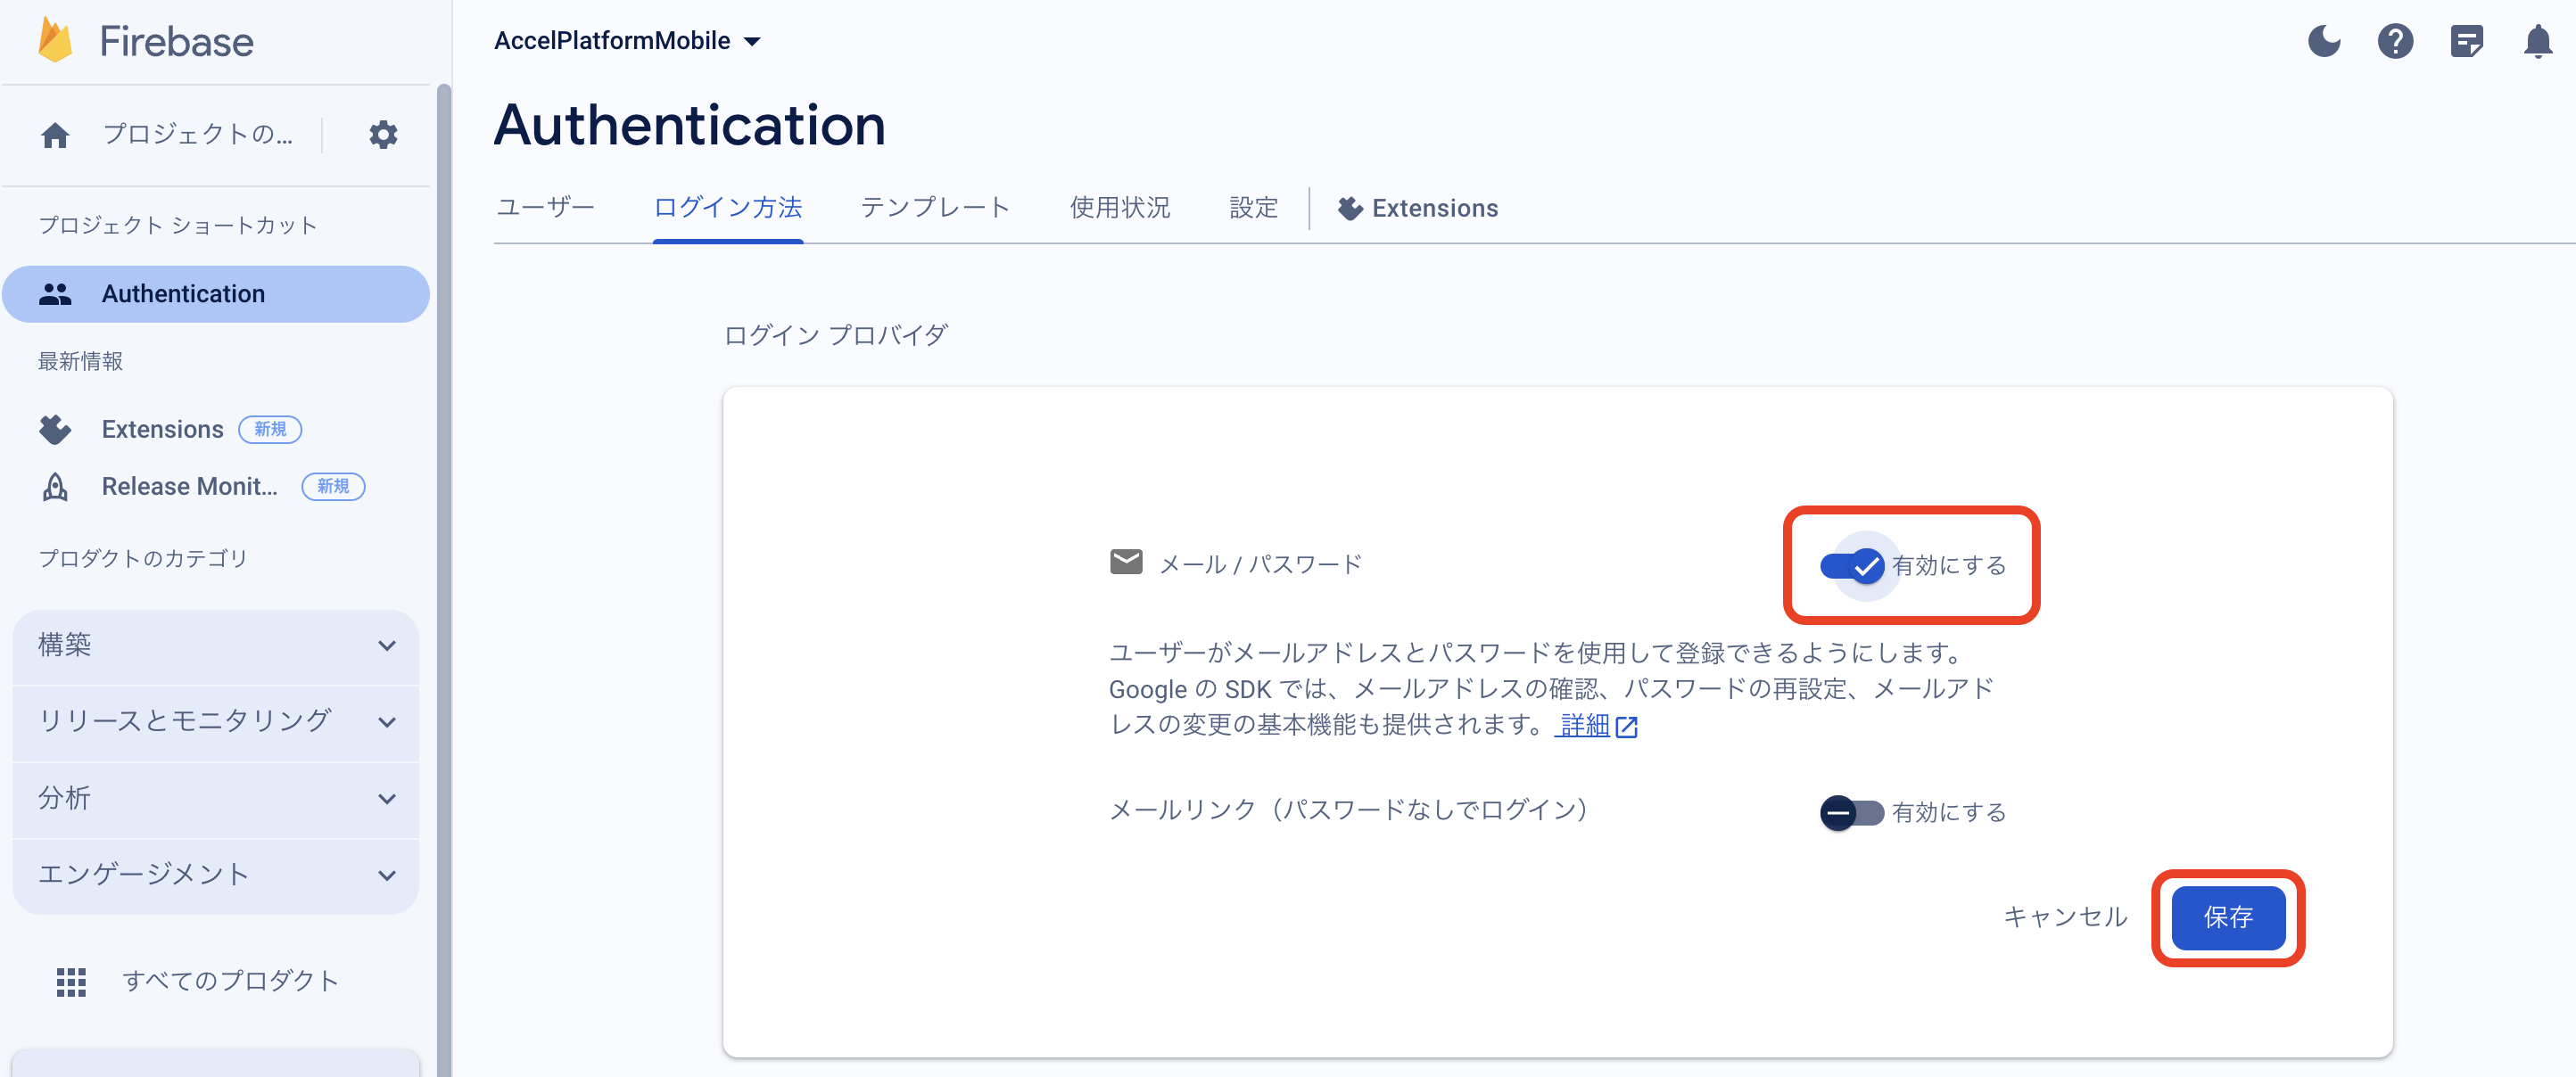Image resolution: width=2576 pixels, height=1077 pixels.
Task: Click the Firebase flame logo icon
Action: point(55,40)
